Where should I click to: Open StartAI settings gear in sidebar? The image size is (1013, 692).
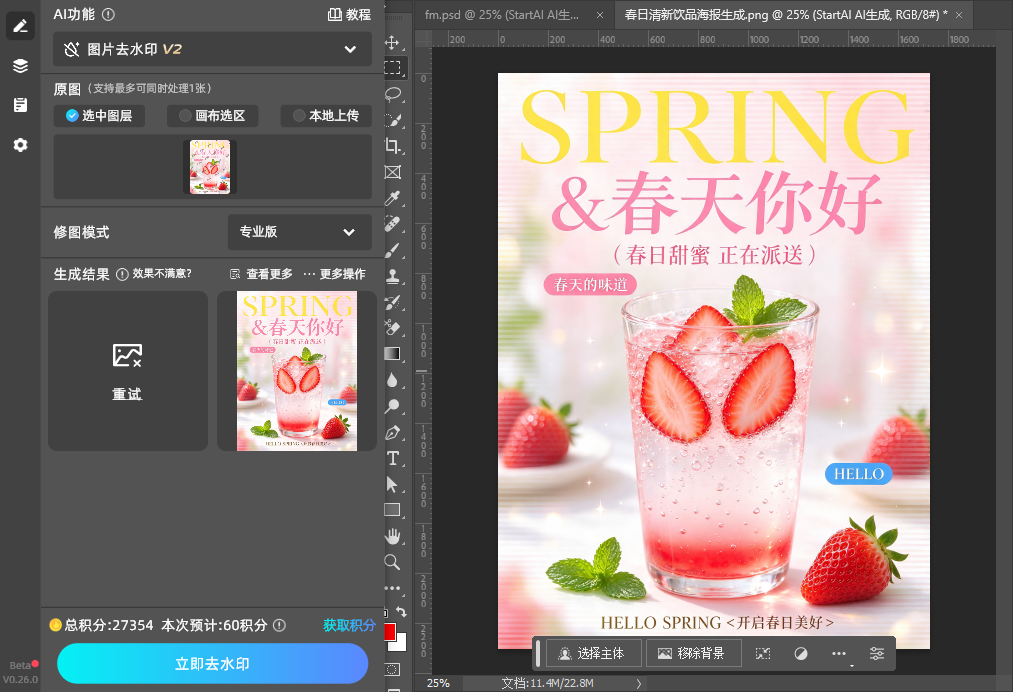coord(20,145)
